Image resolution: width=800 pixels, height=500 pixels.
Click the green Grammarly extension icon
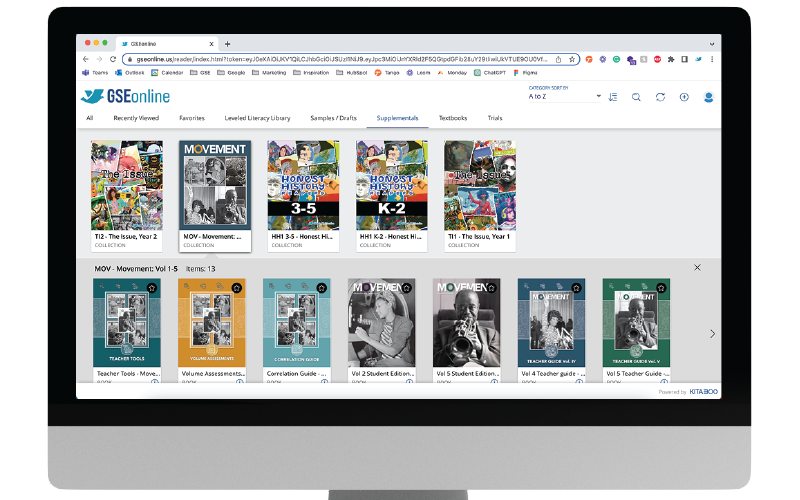click(x=616, y=59)
